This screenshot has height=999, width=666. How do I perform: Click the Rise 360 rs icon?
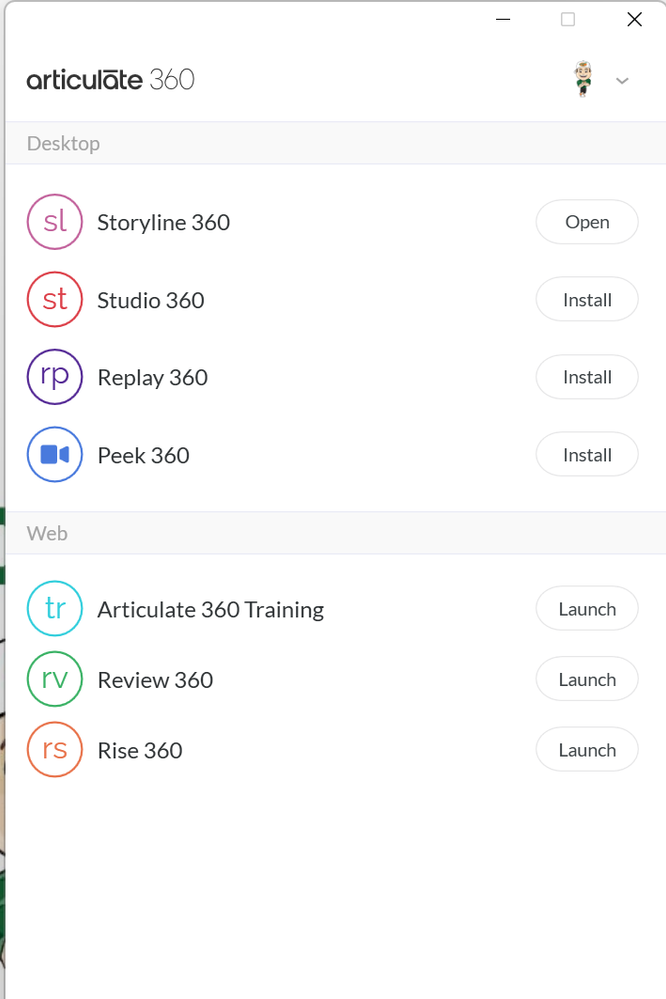tap(55, 750)
